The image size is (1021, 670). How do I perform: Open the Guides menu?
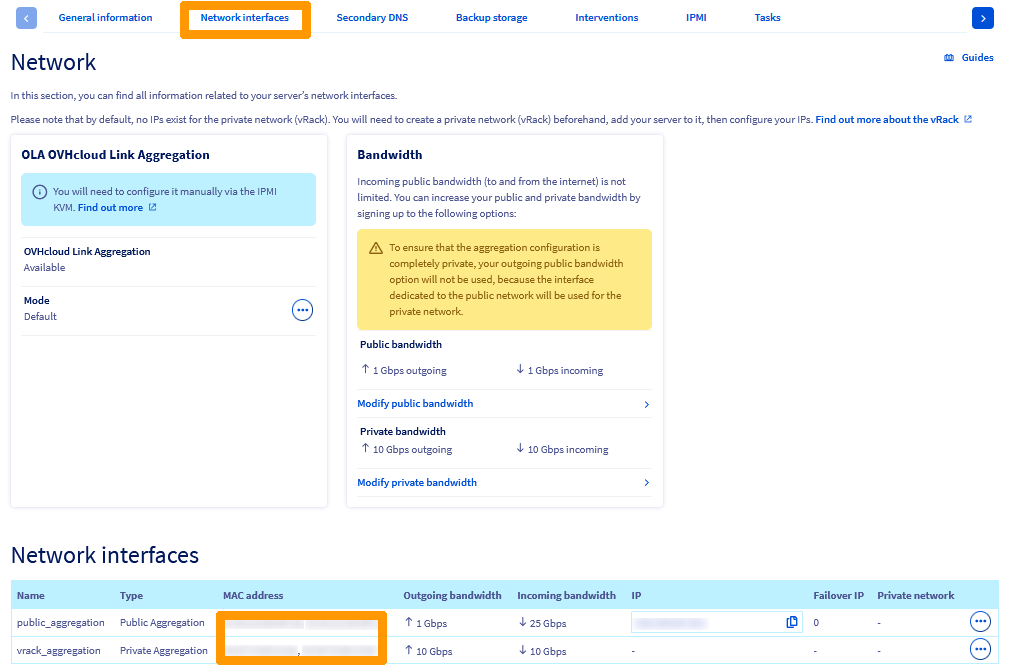(967, 57)
